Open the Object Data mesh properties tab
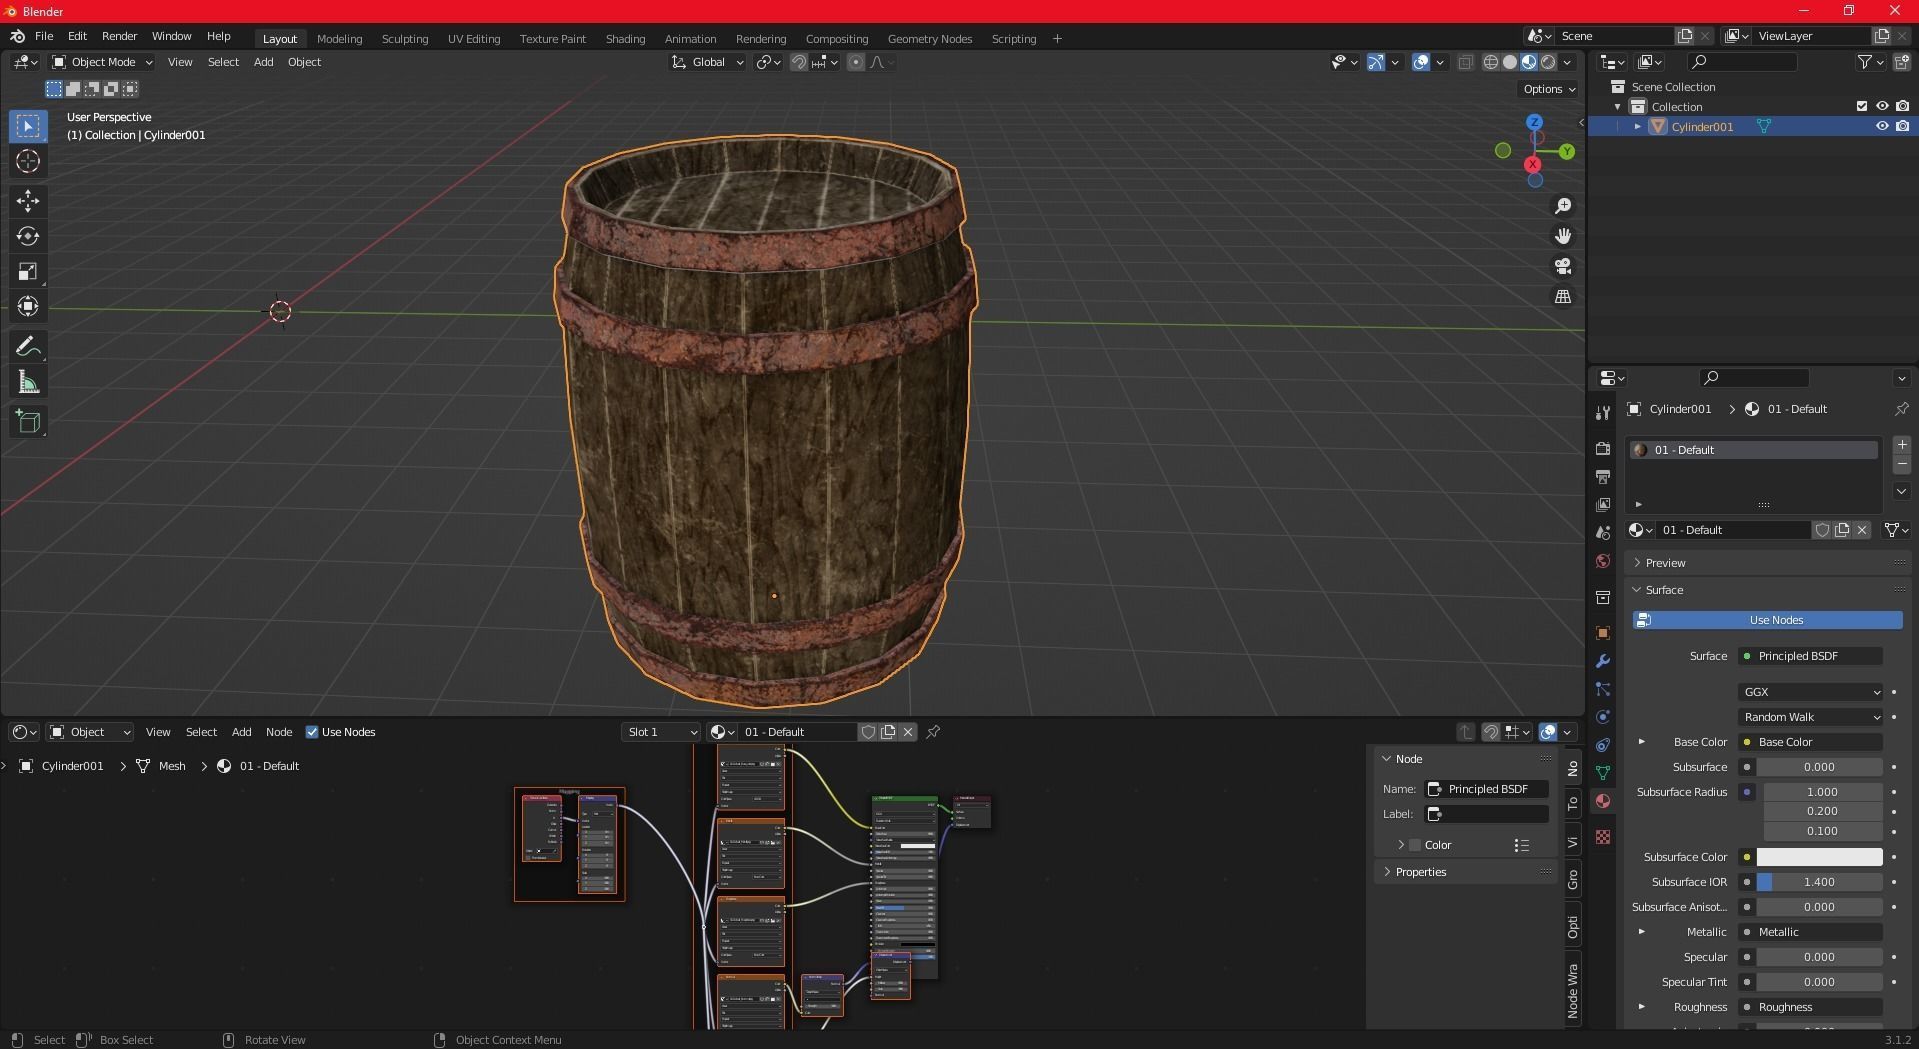Viewport: 1919px width, 1049px height. (1603, 773)
